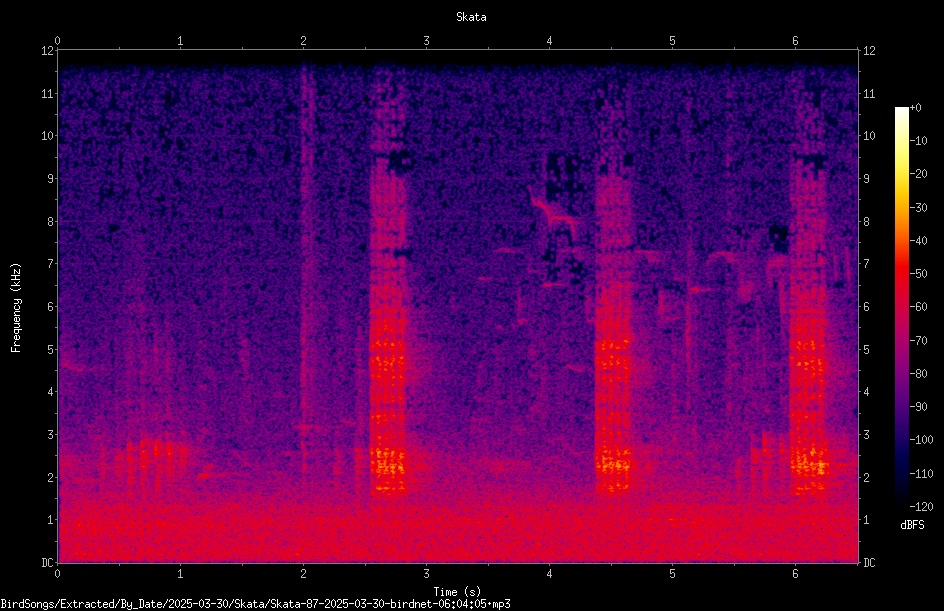Screen dimensions: 944x611
Task: Click "3" on the left frequency axis
Action: coord(50,435)
